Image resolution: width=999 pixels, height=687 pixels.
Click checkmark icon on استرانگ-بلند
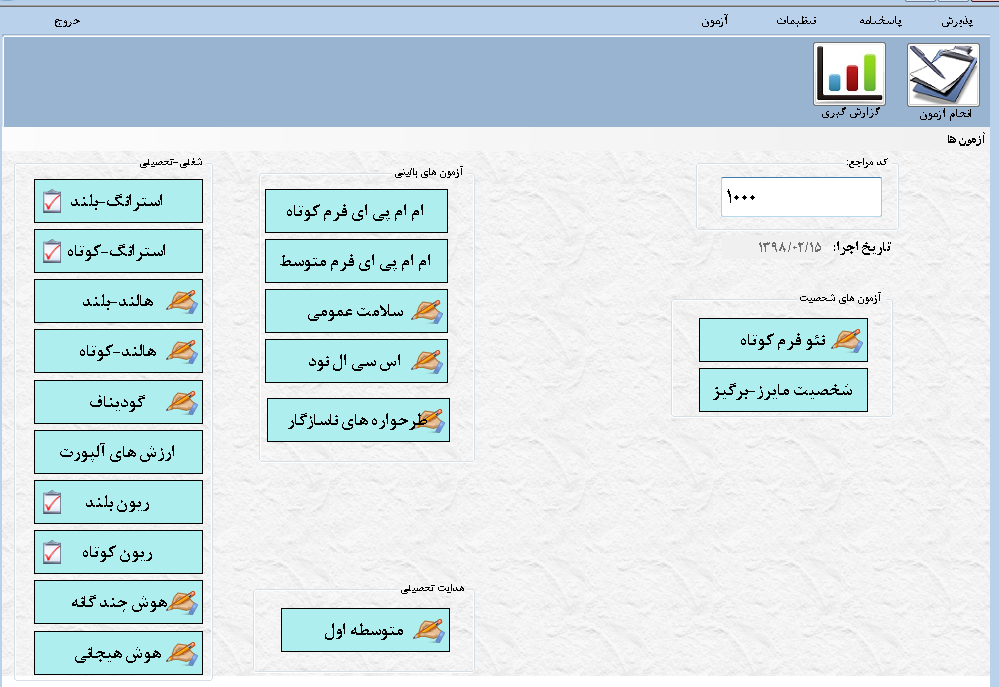pyautogui.click(x=53, y=202)
